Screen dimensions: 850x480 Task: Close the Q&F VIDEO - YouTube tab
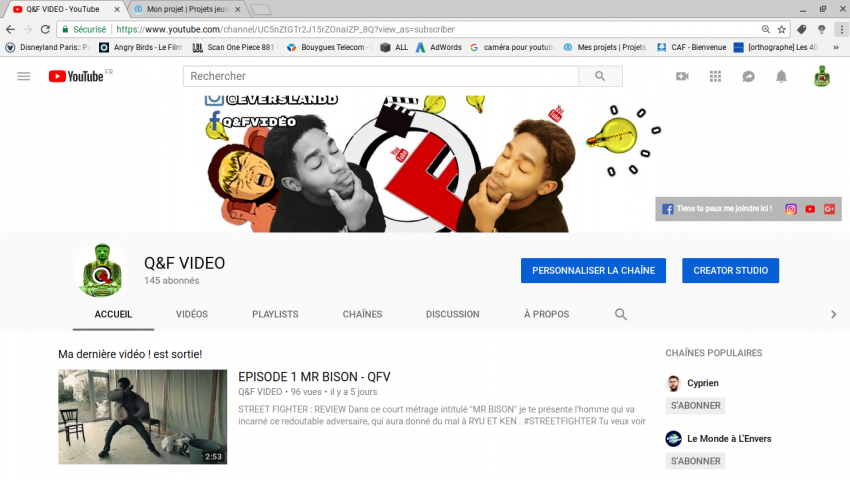tap(117, 9)
